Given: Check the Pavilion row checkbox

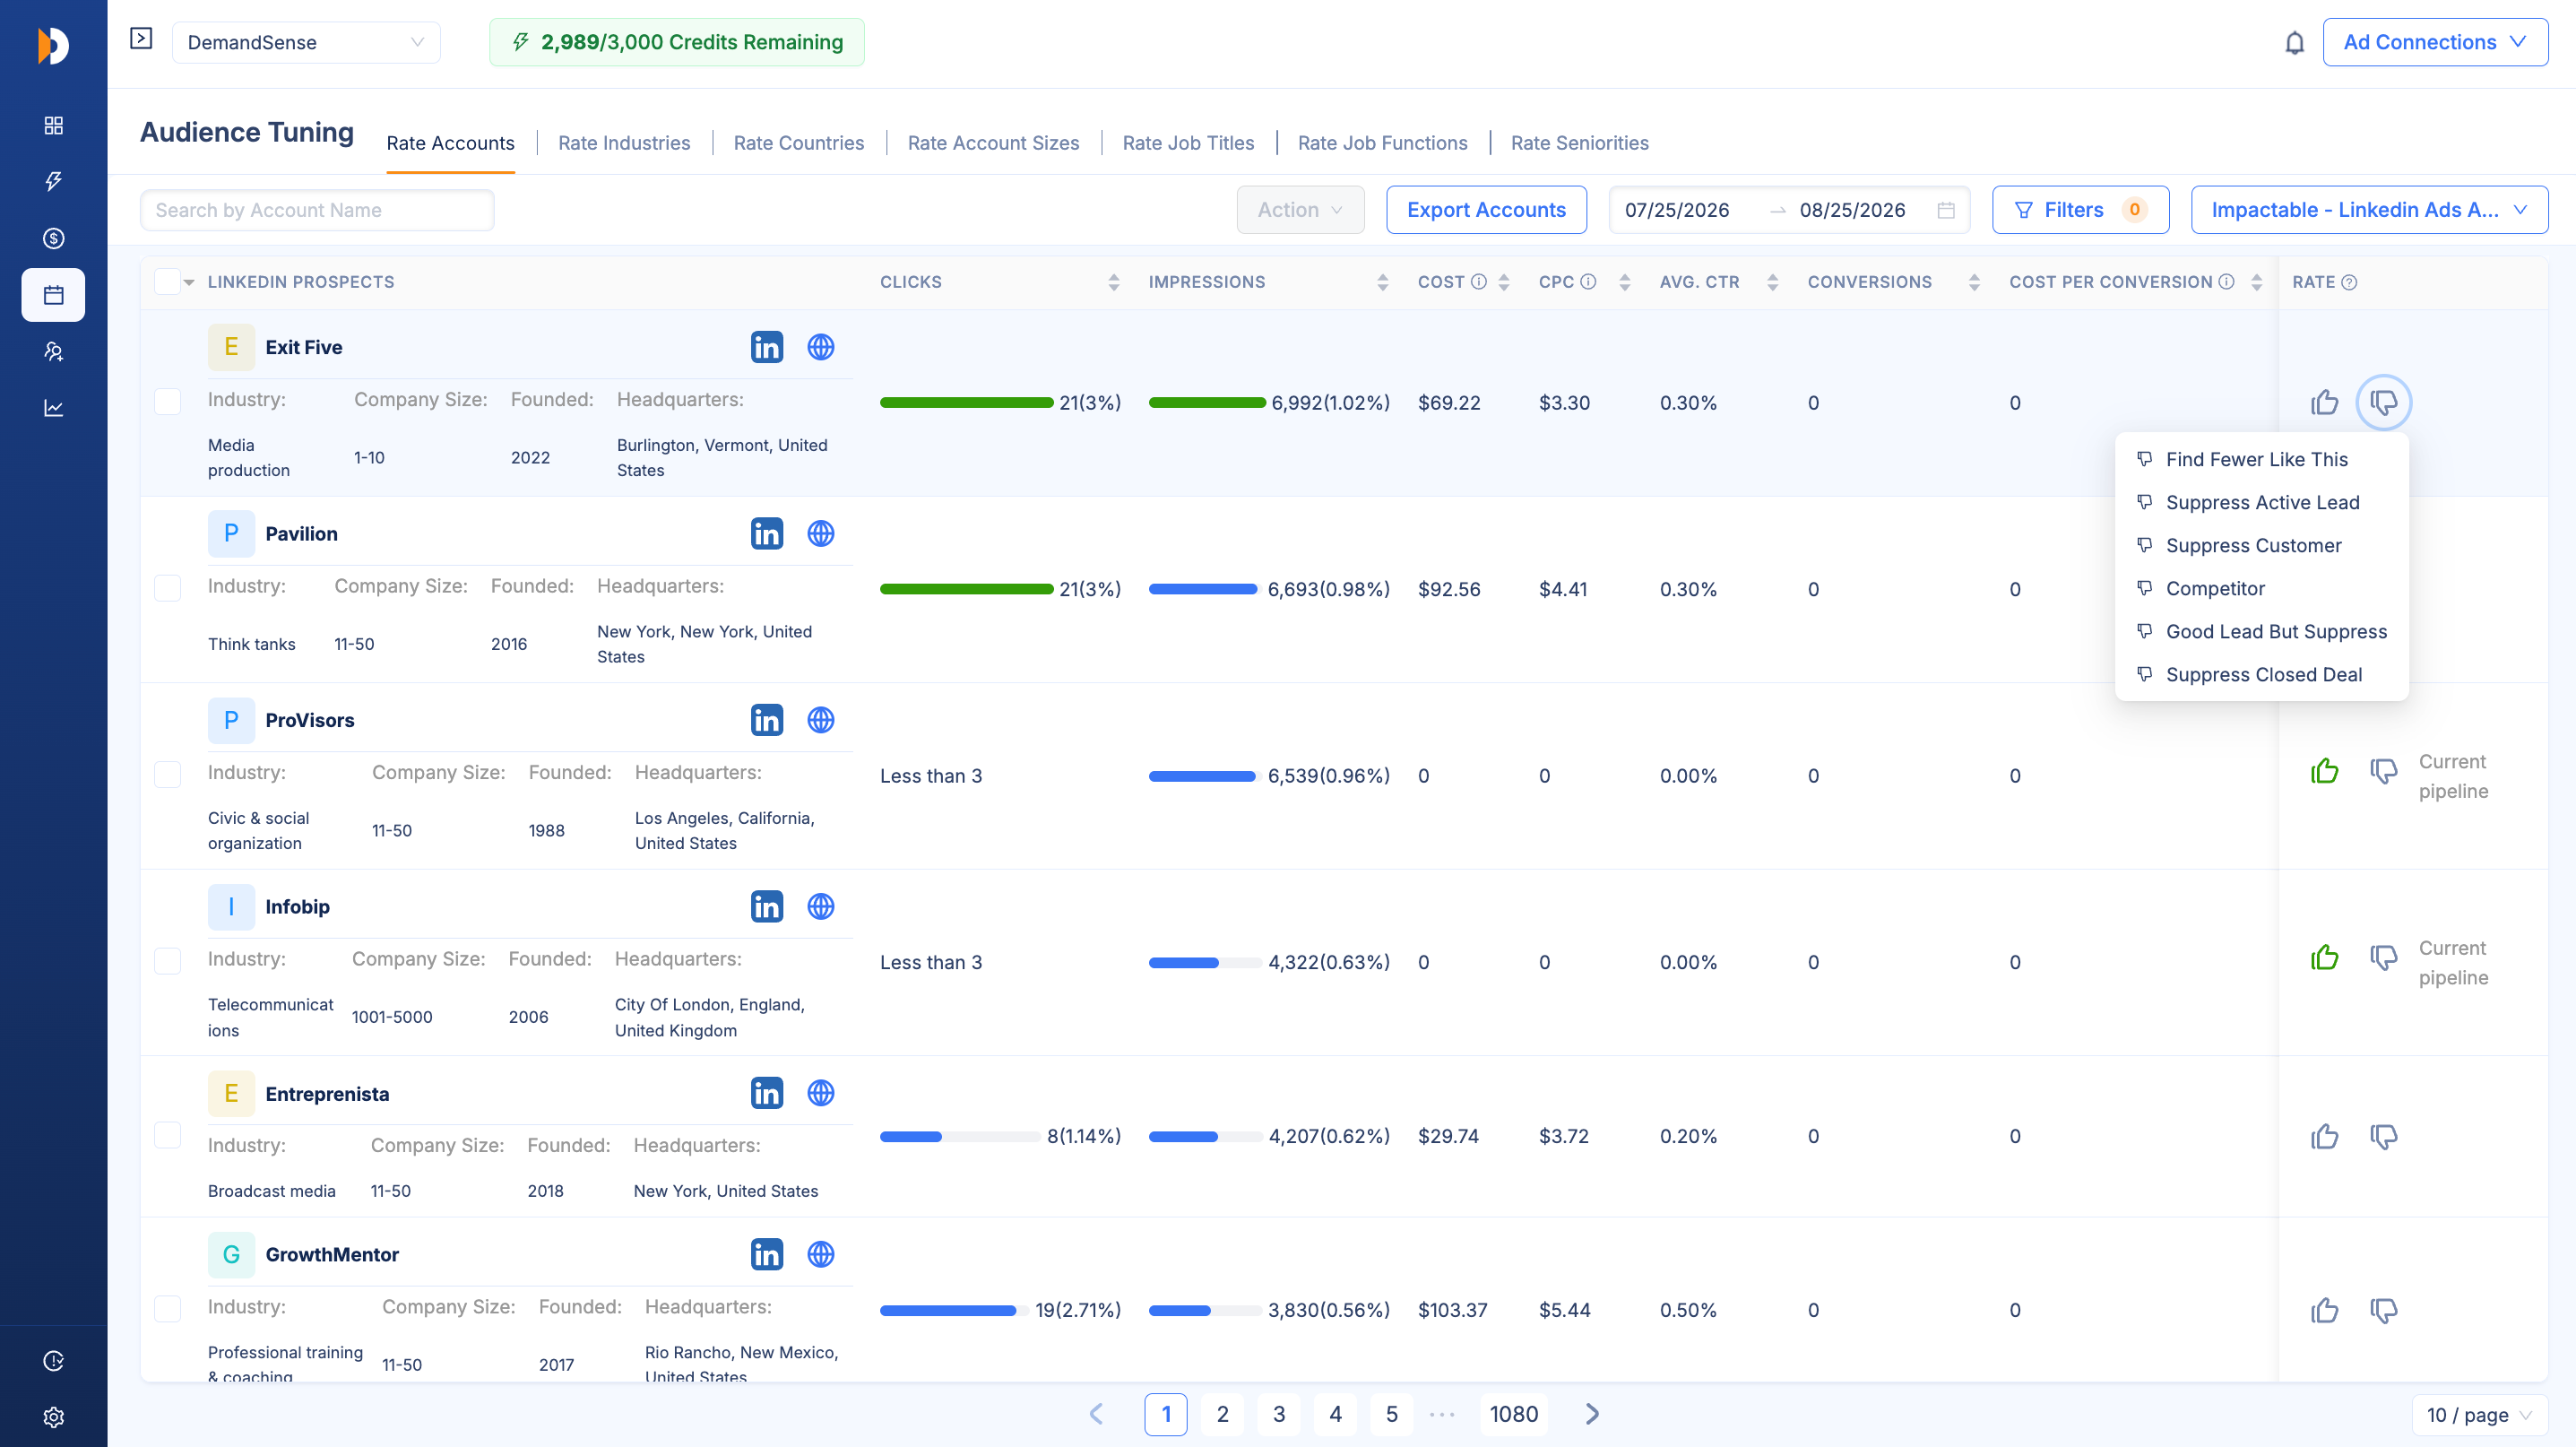Looking at the screenshot, I should (x=168, y=588).
